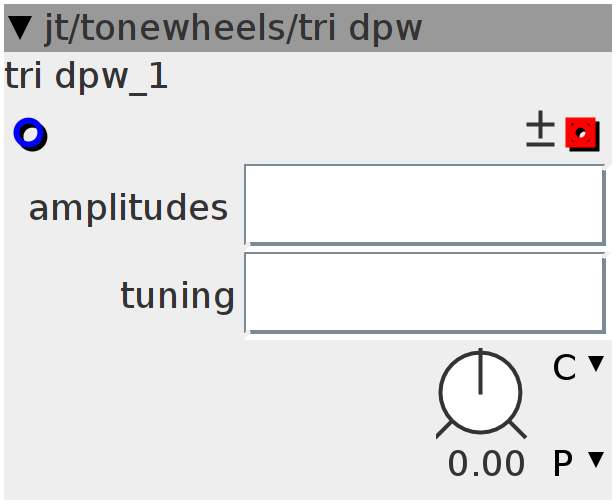Click the P preset letter
The width and height of the screenshot is (616, 504).
[x=563, y=463]
